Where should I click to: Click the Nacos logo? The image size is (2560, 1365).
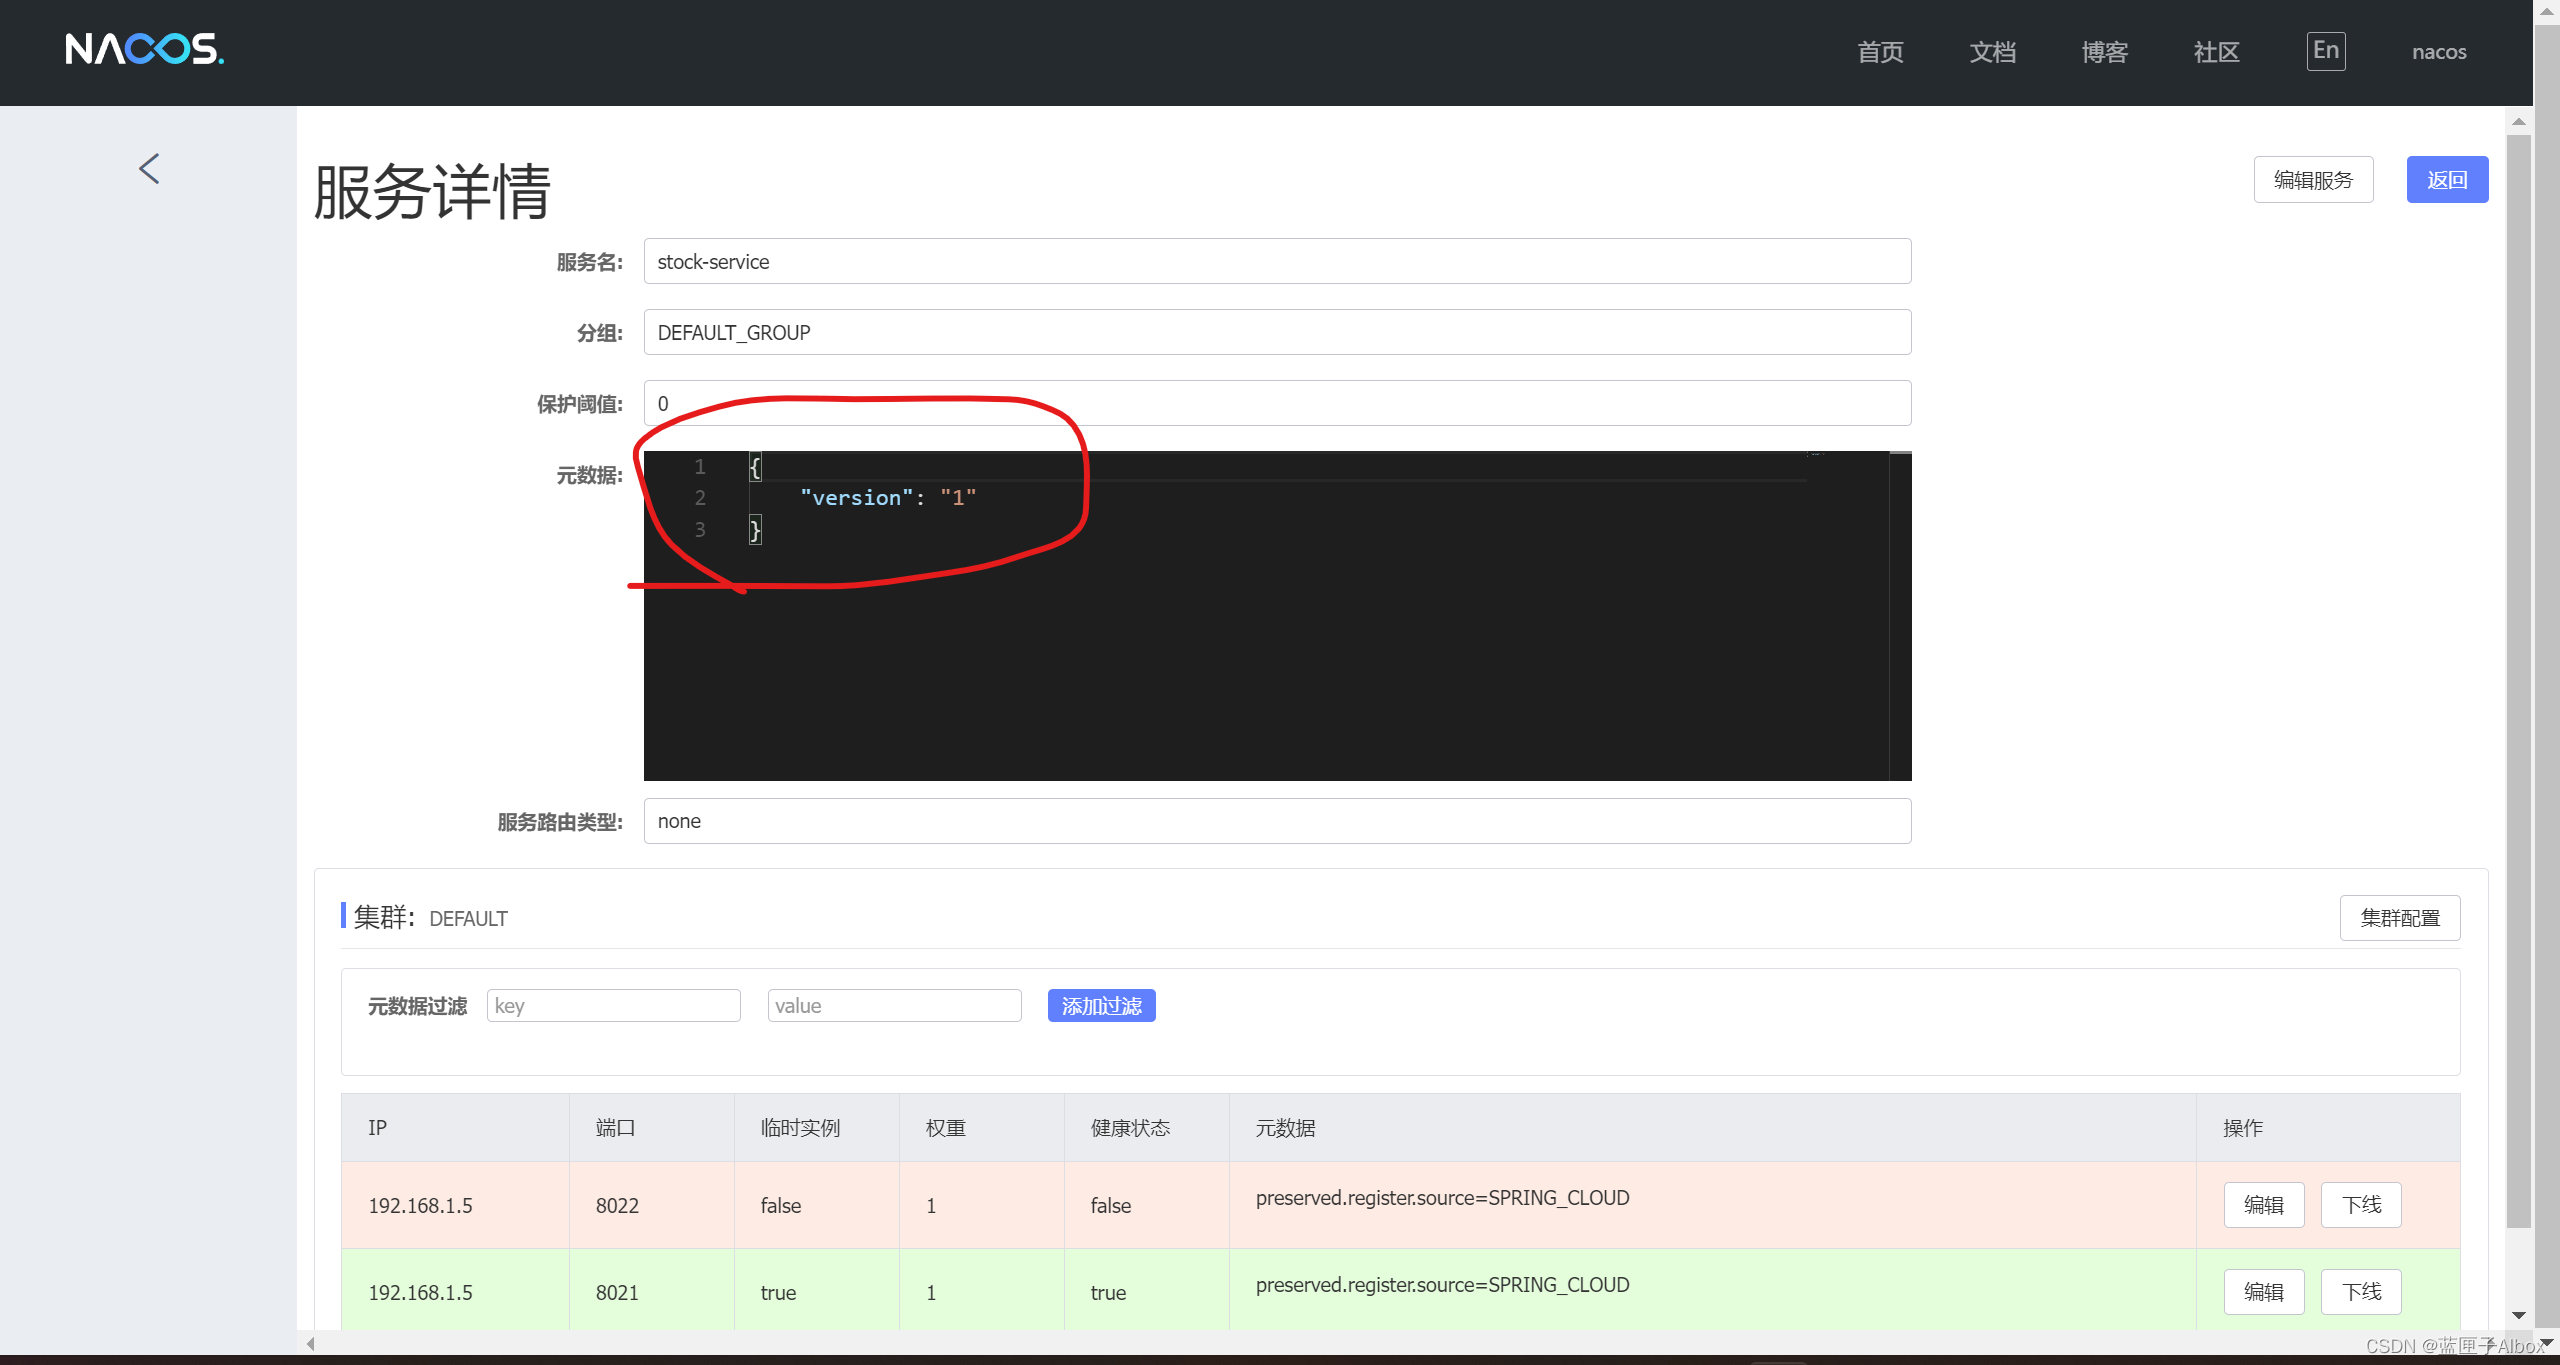coord(145,49)
